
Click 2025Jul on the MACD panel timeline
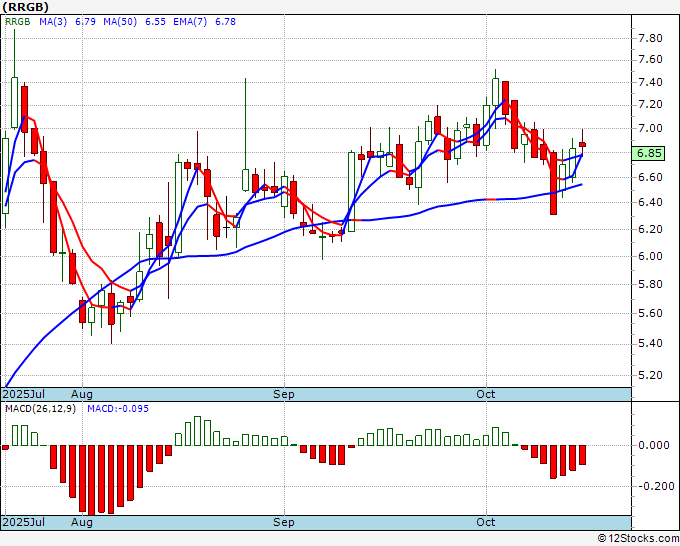[x=24, y=522]
